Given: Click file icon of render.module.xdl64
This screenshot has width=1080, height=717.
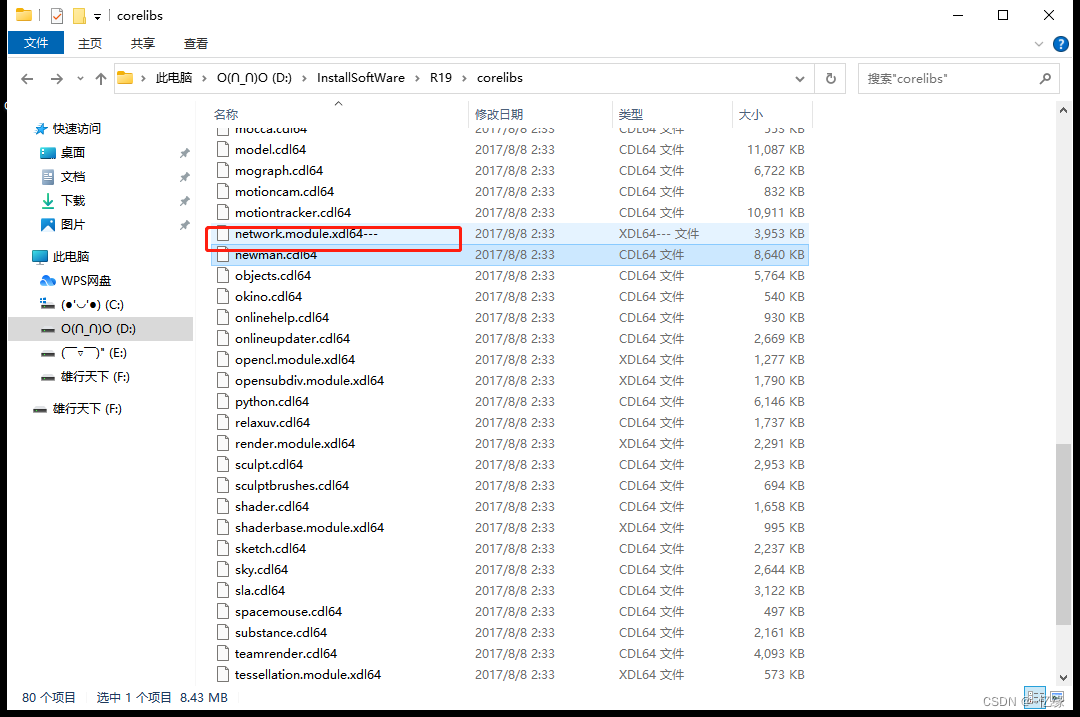Looking at the screenshot, I should 222,444.
